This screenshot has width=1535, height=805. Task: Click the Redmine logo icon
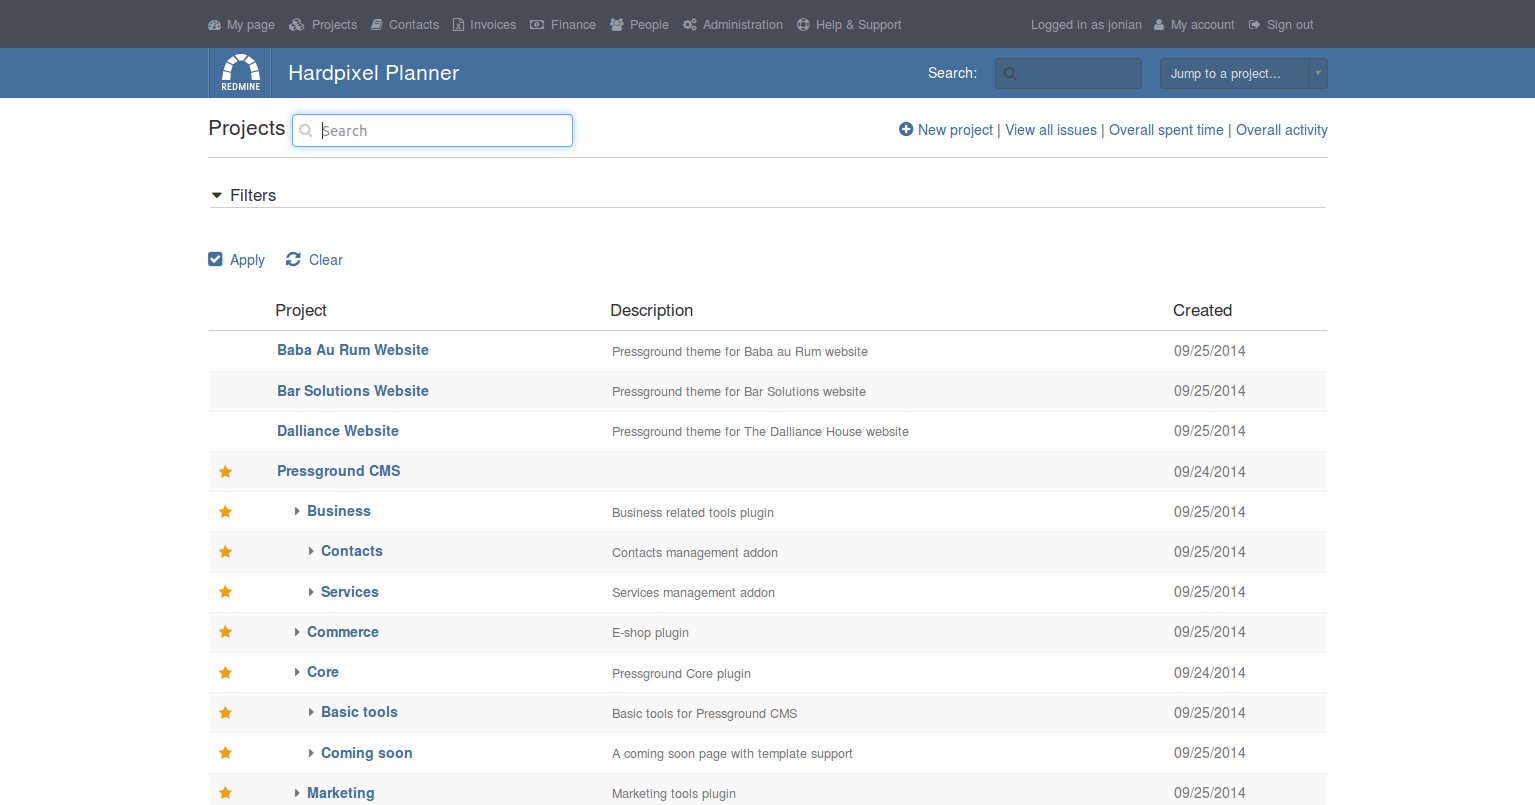coord(240,73)
